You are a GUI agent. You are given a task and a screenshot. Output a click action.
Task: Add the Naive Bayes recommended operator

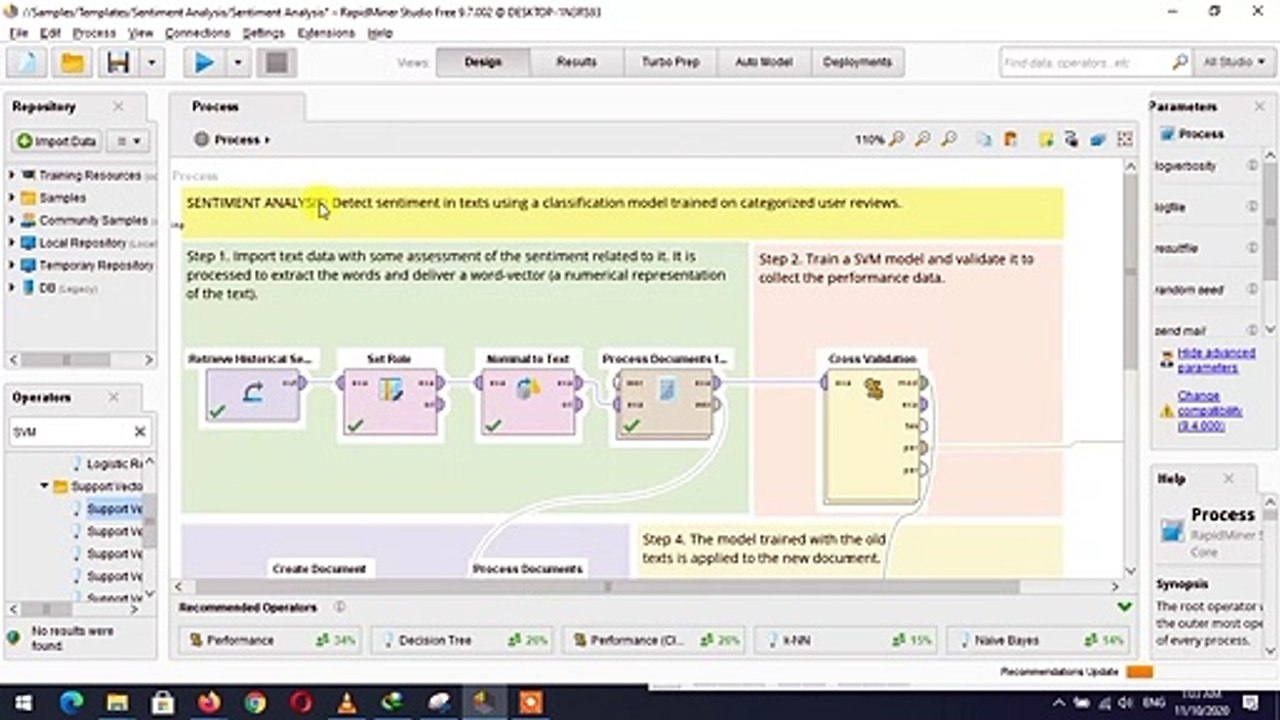pyautogui.click(x=1037, y=640)
